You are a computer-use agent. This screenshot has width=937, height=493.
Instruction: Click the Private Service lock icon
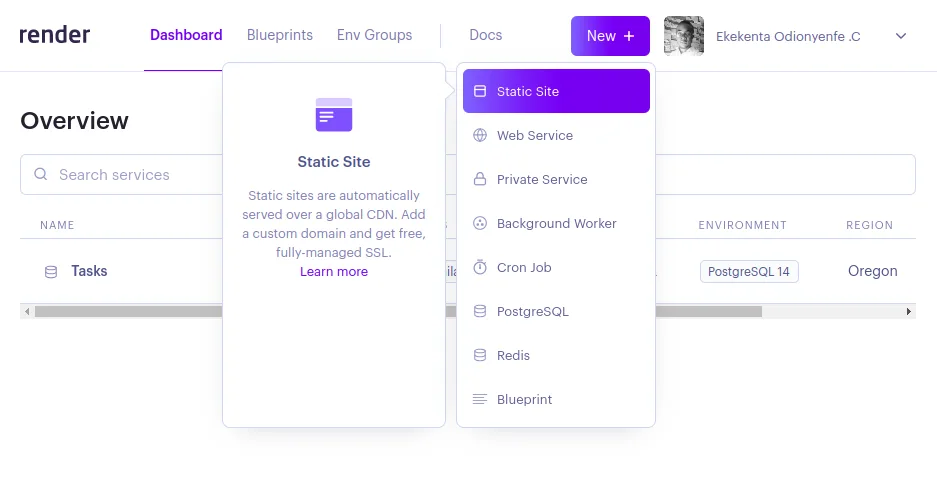[x=480, y=179]
